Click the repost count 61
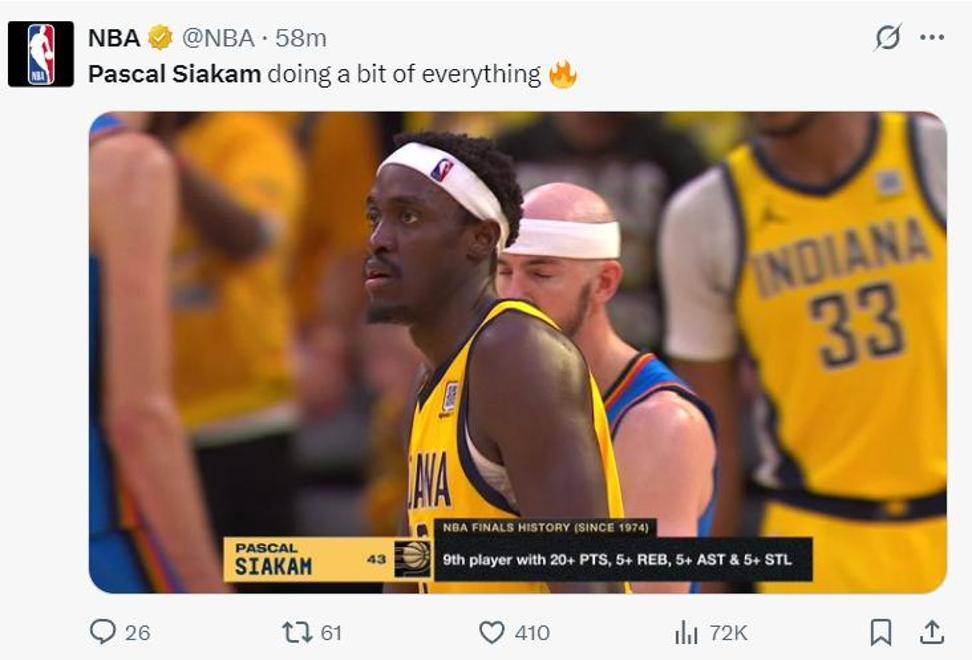Viewport: 972px width, 660px height. [332, 633]
